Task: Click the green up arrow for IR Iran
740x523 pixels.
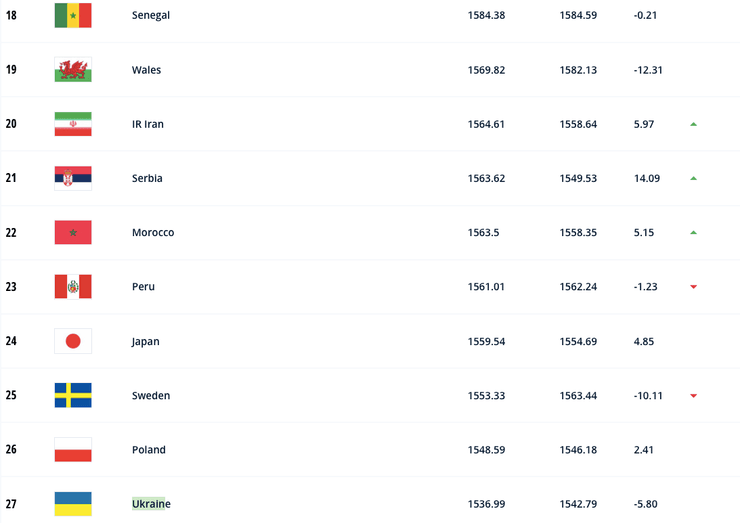Action: [x=693, y=124]
